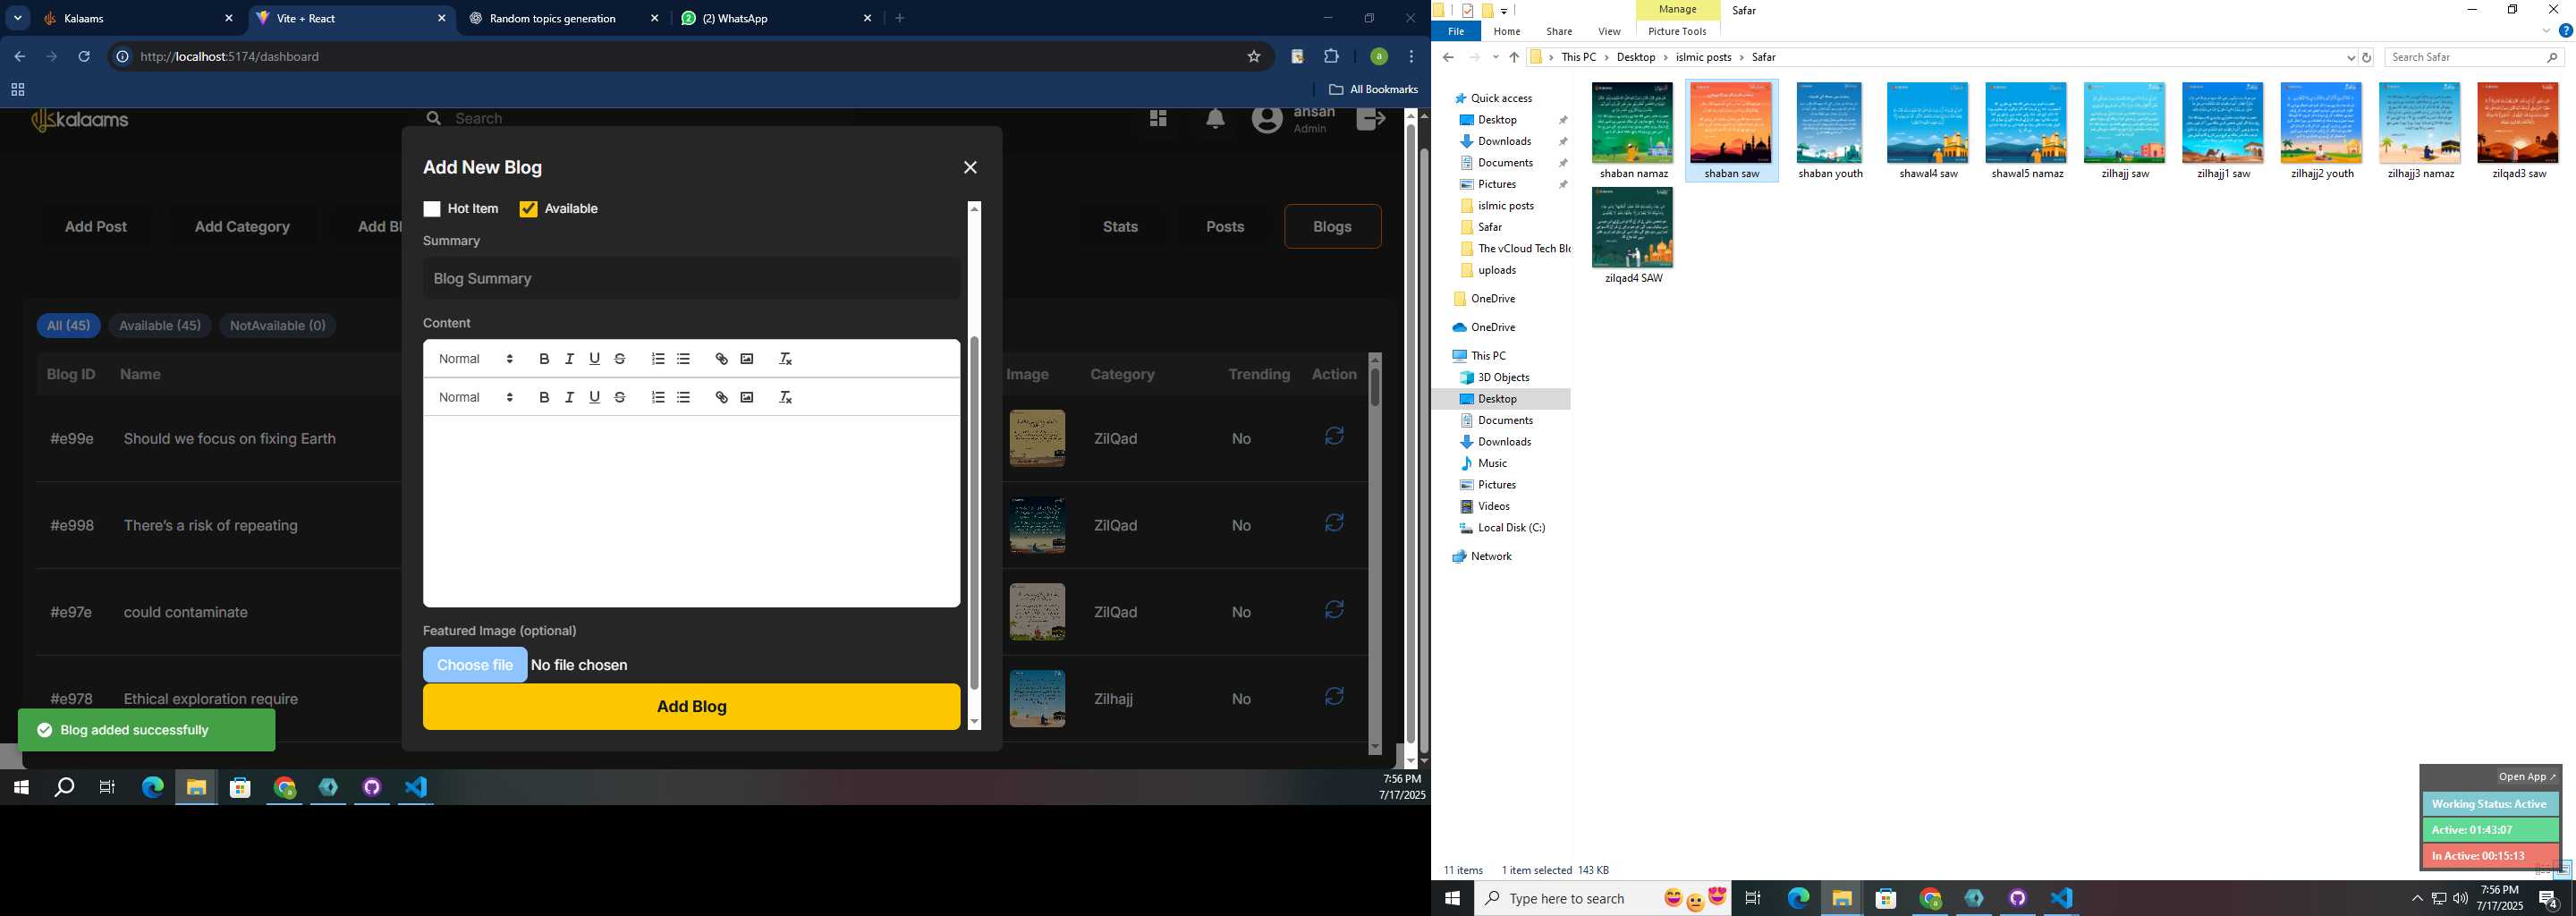Click the NotAvailable (0) filter chip
Viewport: 2576px width, 916px height.
point(277,325)
